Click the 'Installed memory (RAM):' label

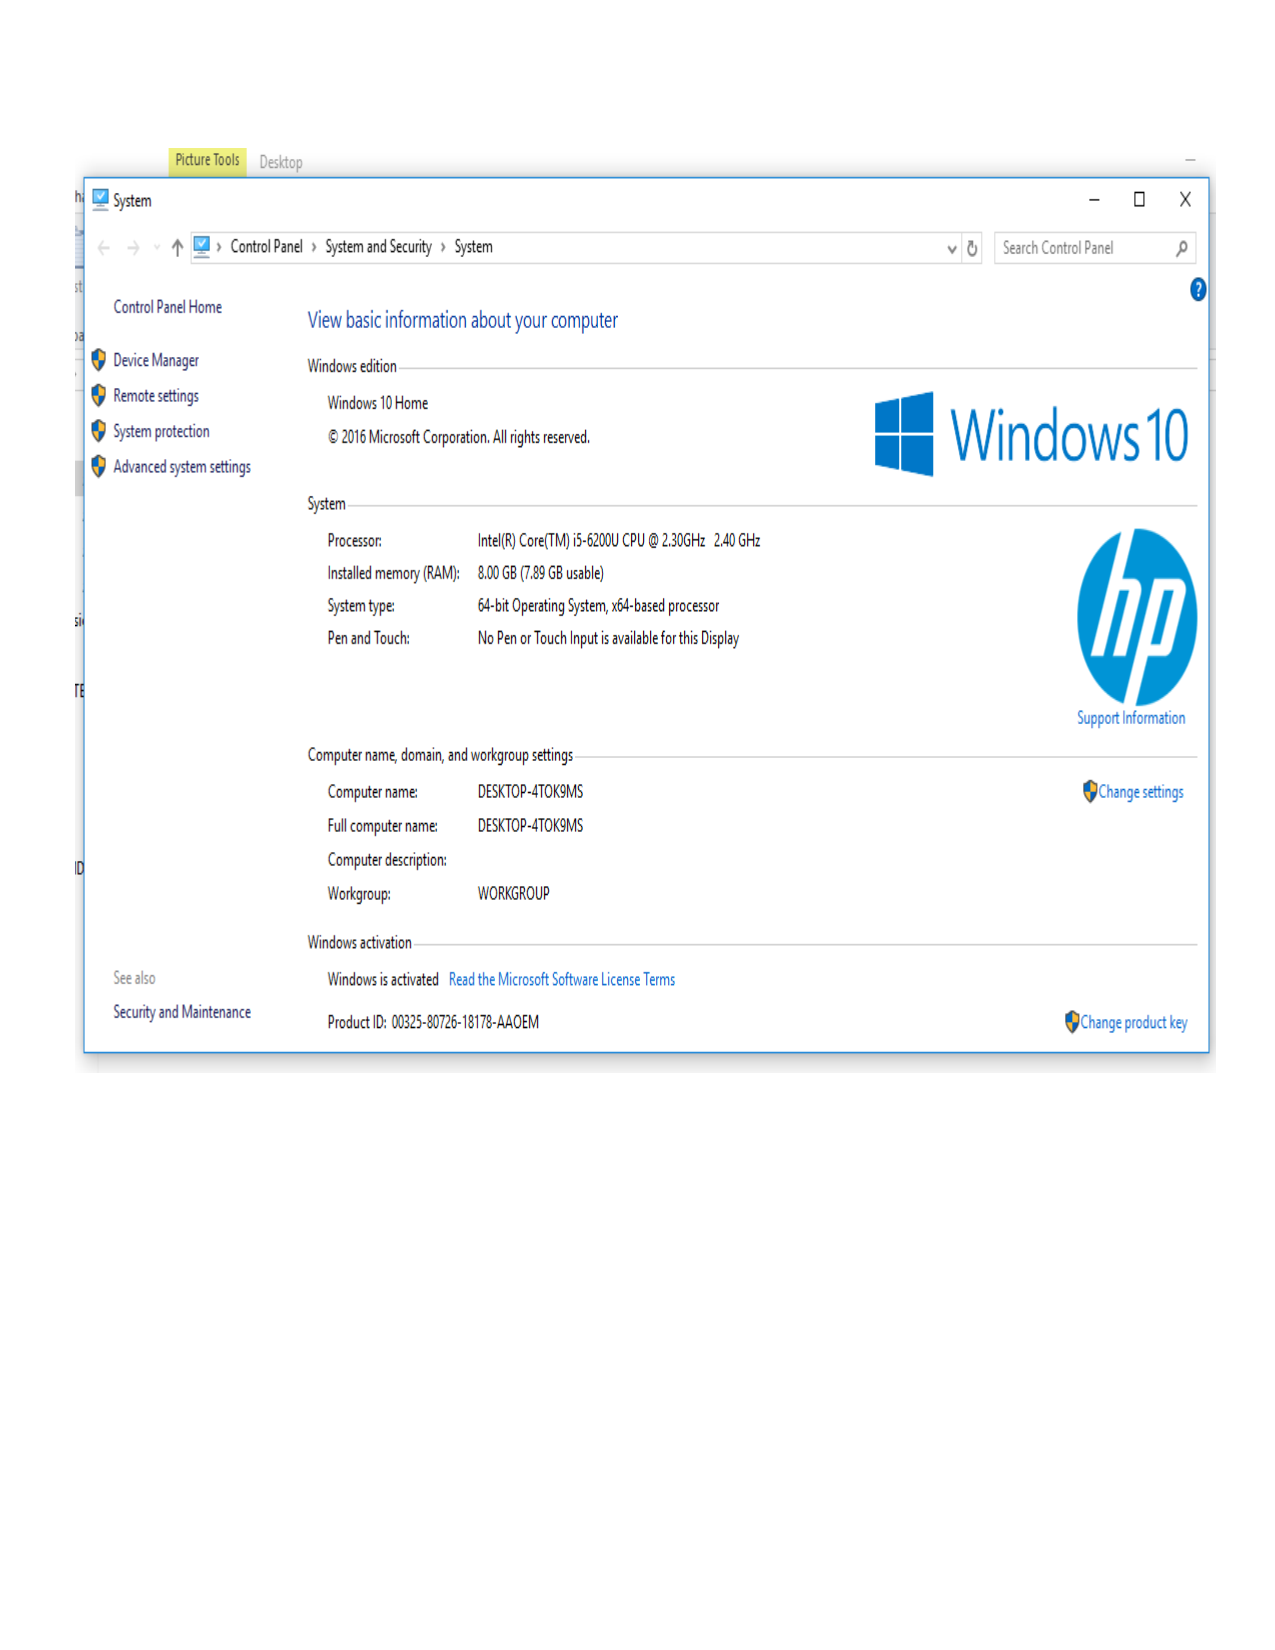(393, 573)
